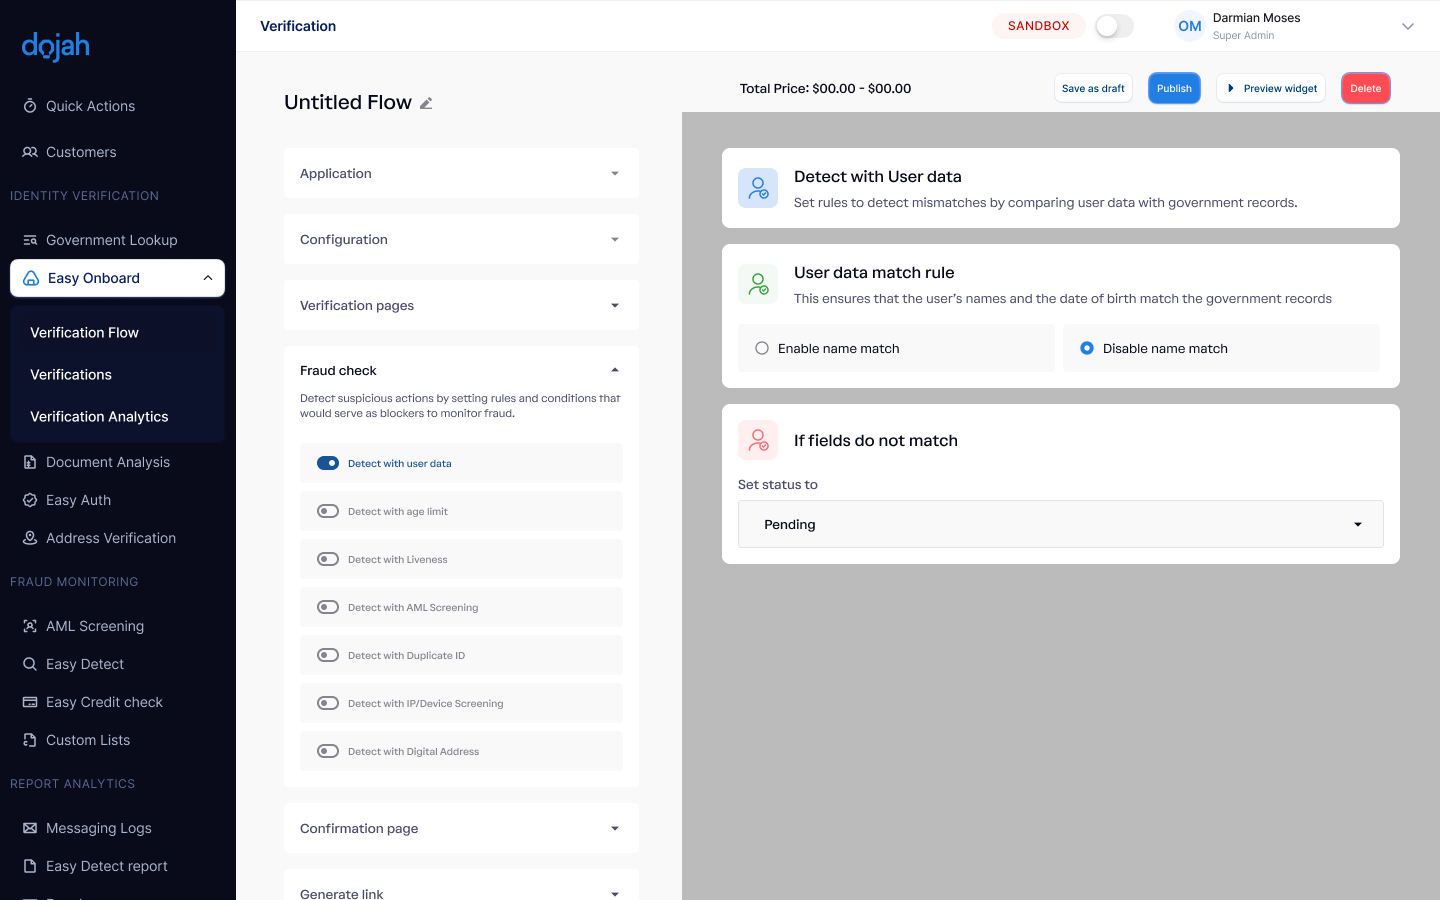Click the red Delete button
Image resolution: width=1440 pixels, height=900 pixels.
1366,88
